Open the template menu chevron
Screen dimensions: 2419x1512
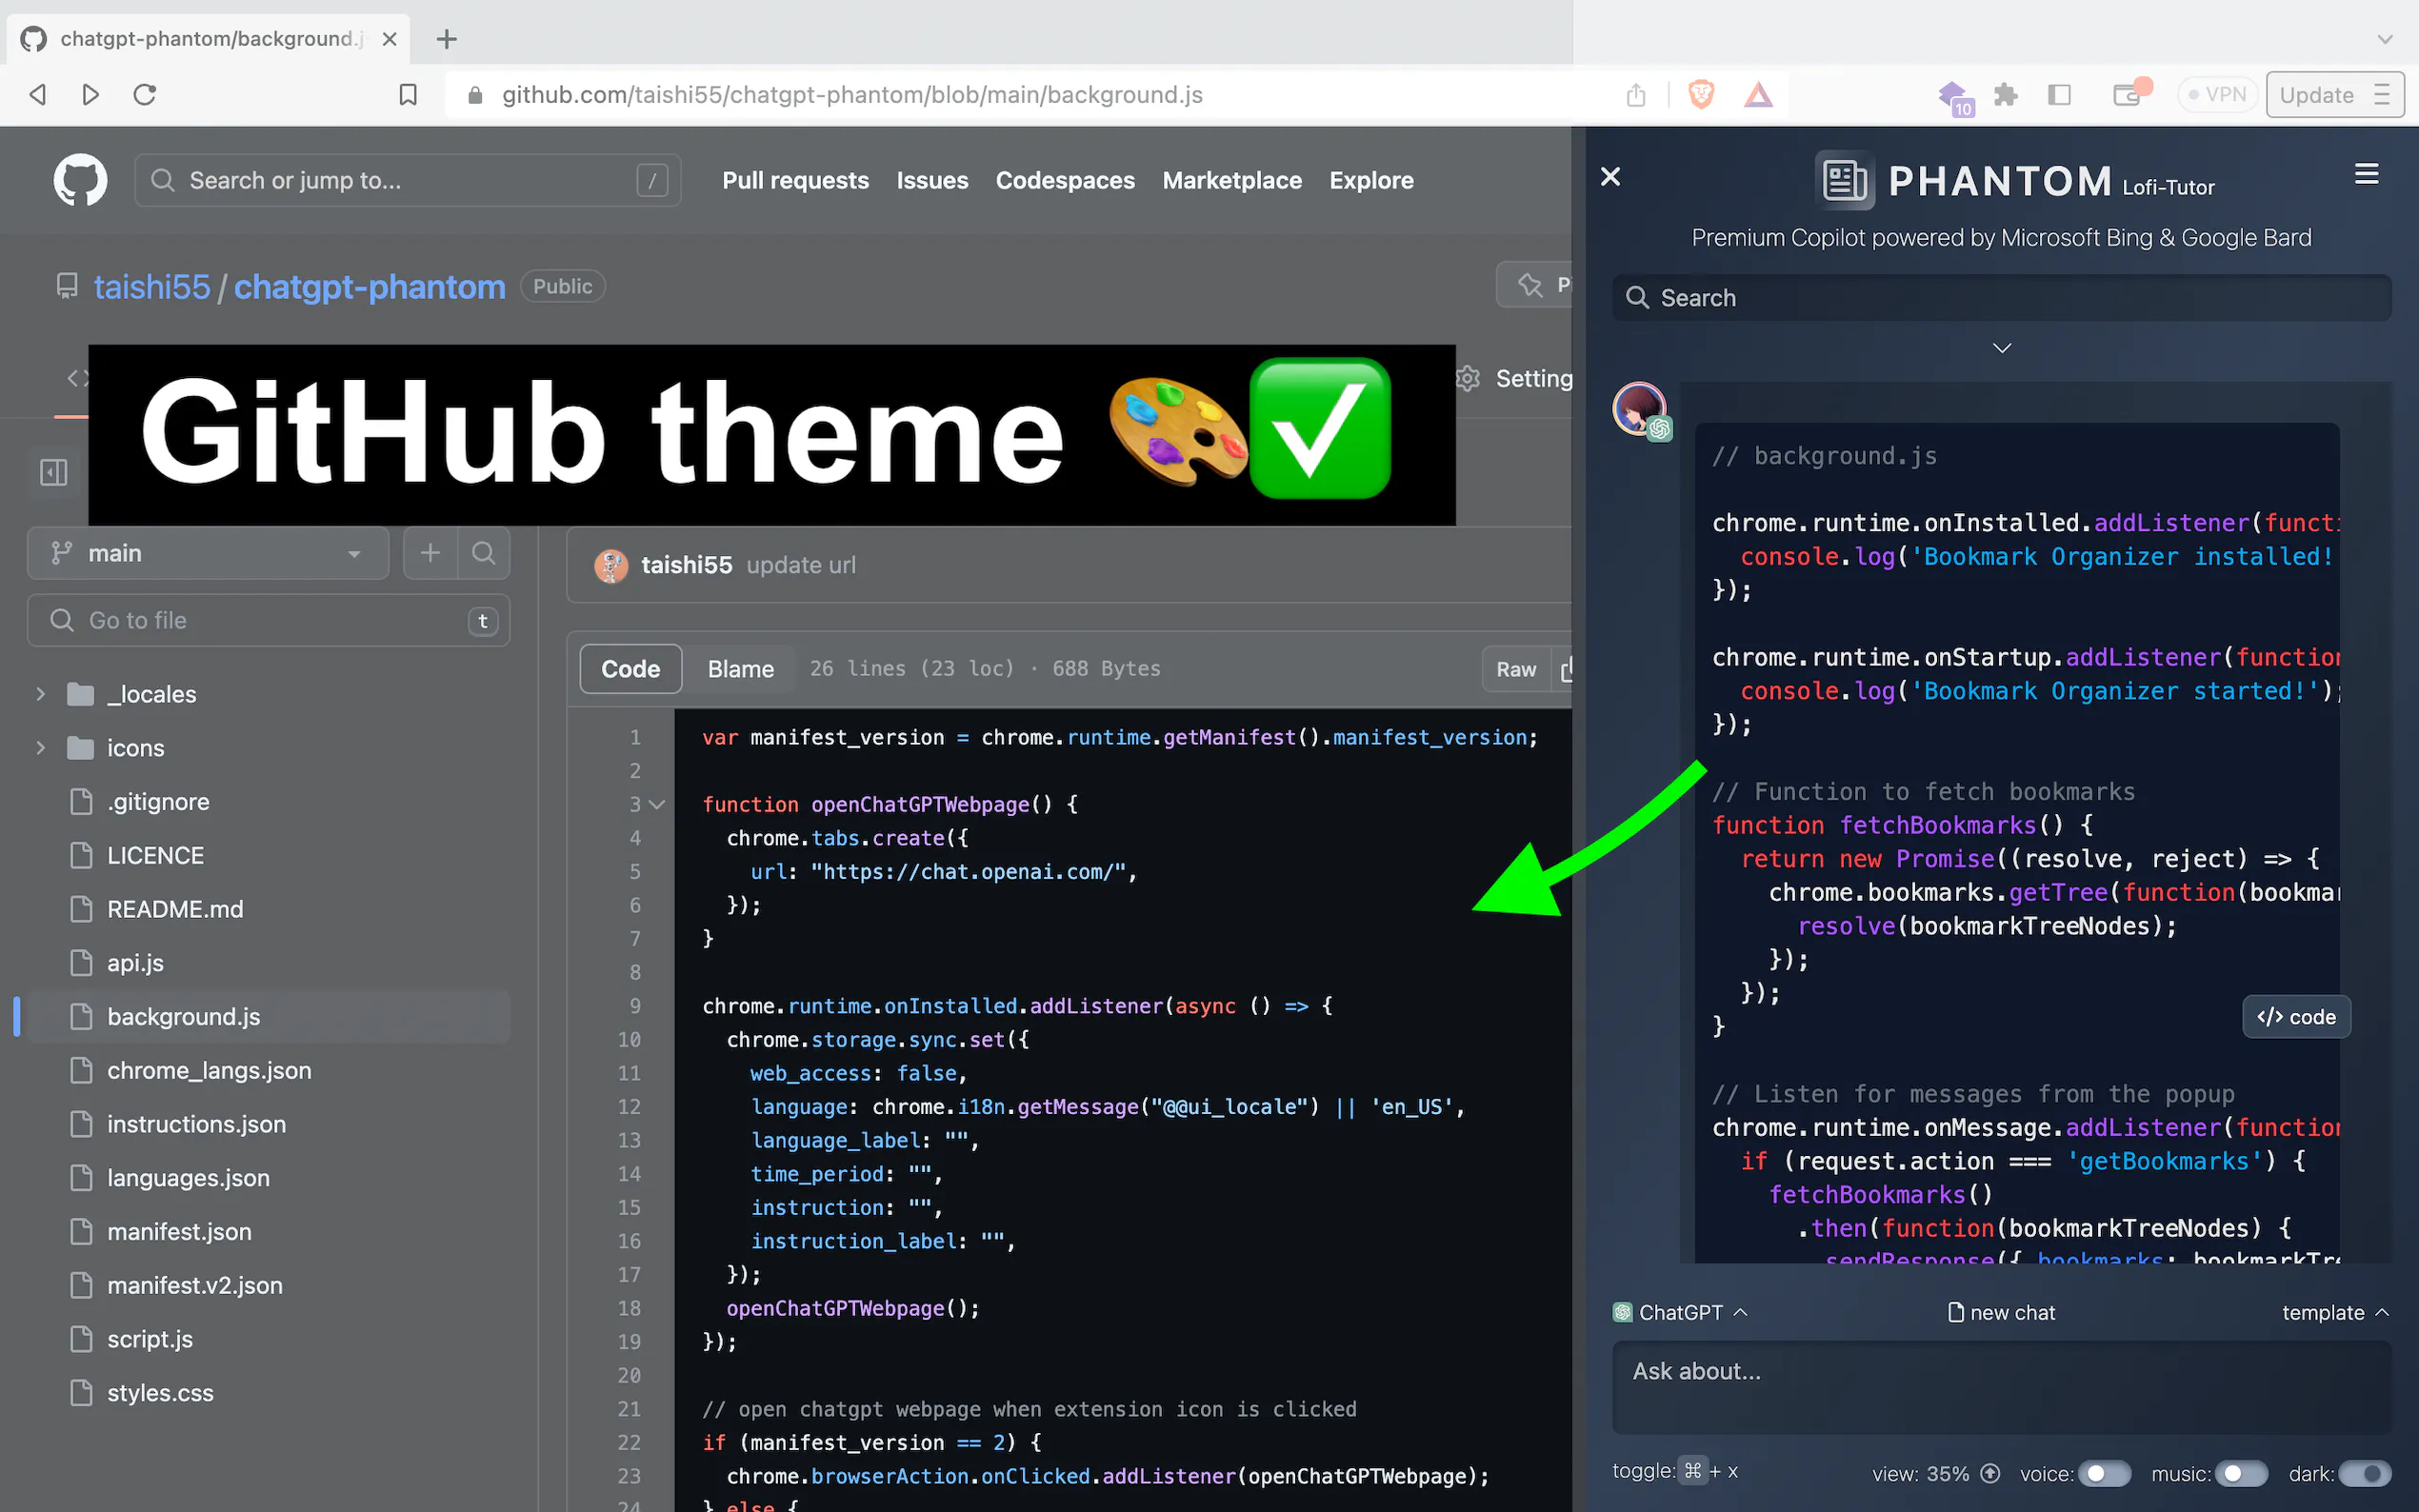(x=2382, y=1312)
